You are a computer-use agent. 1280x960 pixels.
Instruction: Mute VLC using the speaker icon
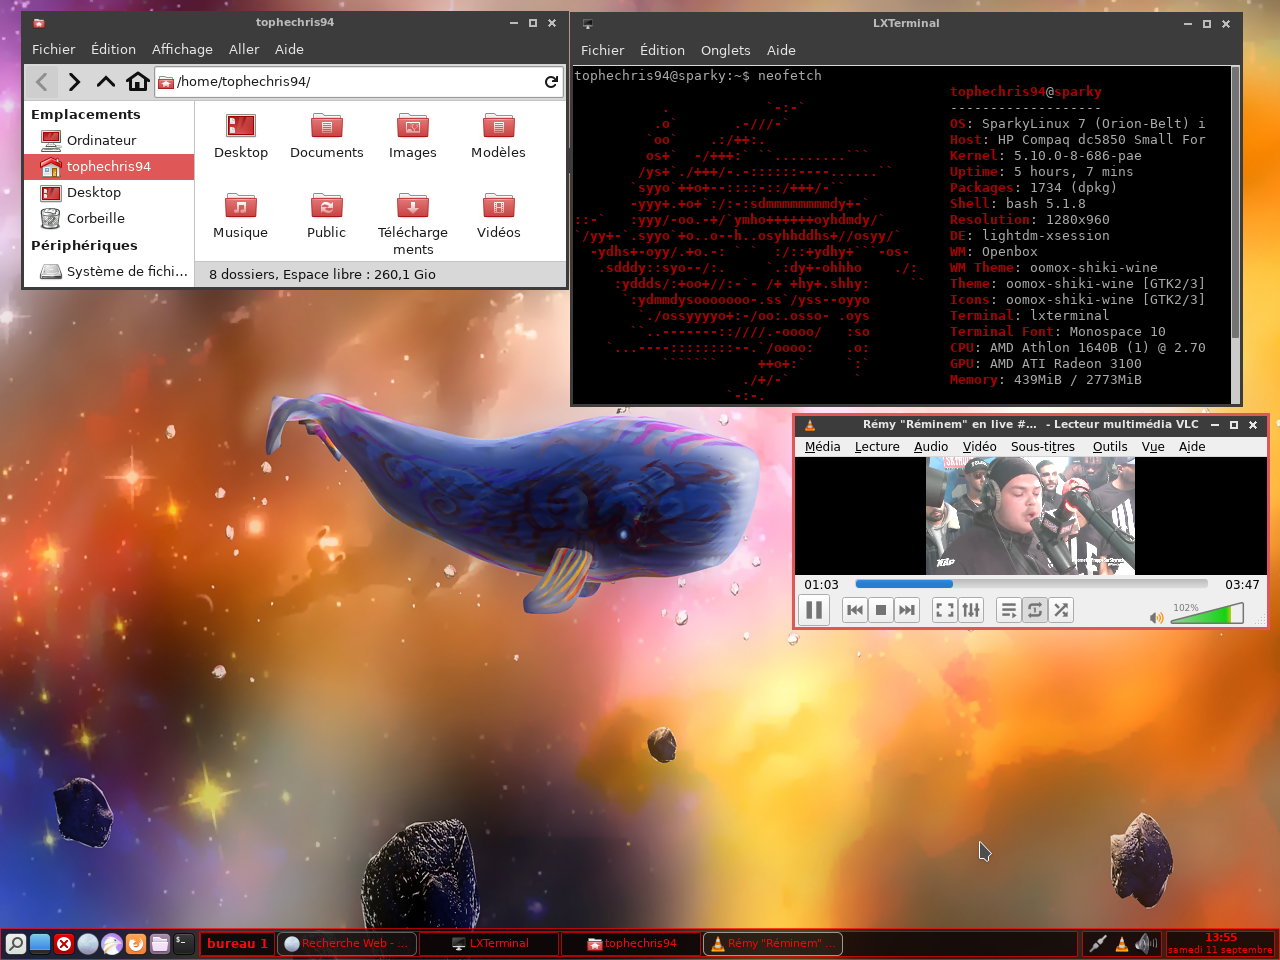(x=1156, y=617)
